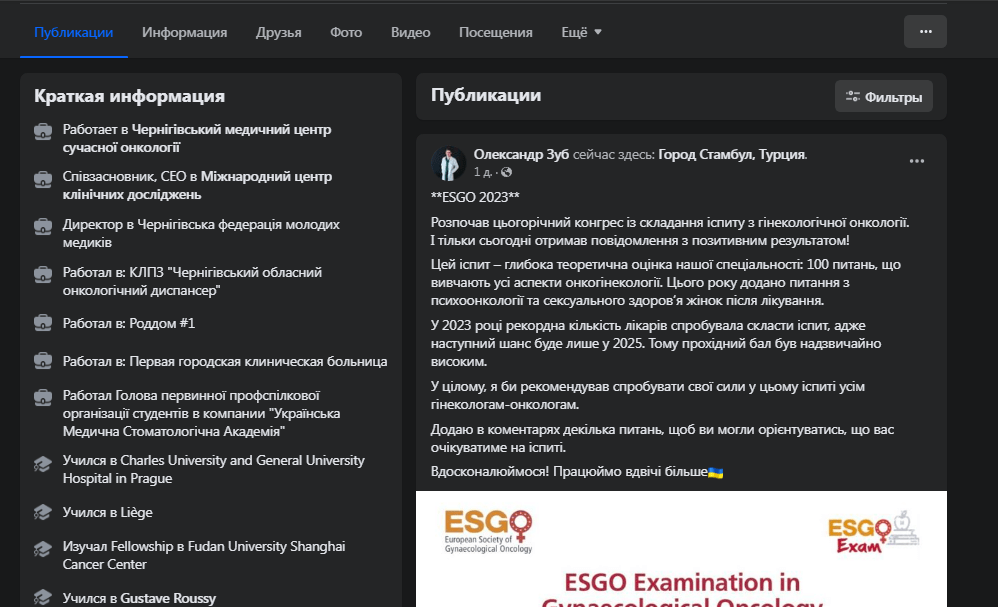
Task: Open the Друзья tab
Action: pos(278,32)
